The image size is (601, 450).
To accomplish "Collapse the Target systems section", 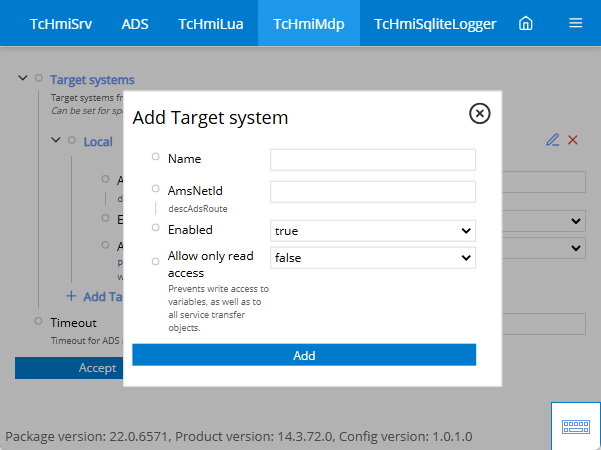I will tap(23, 78).
